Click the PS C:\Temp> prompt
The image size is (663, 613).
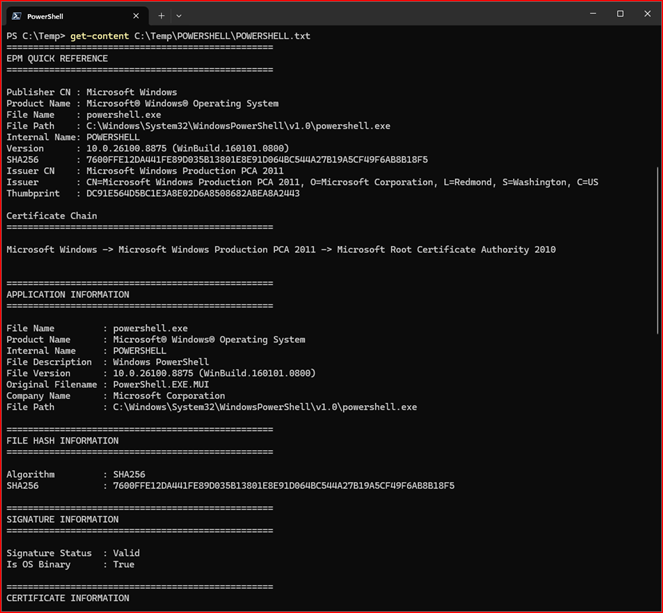[x=36, y=36]
